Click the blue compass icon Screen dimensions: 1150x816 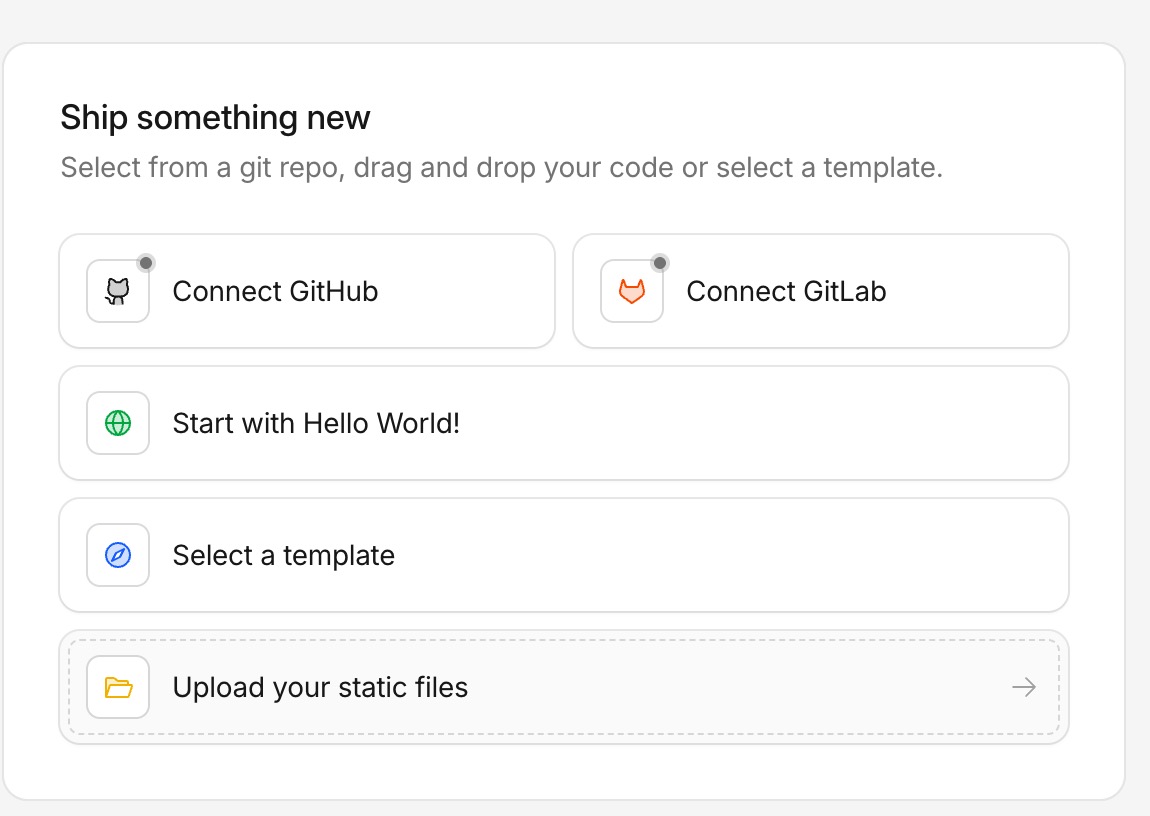118,555
